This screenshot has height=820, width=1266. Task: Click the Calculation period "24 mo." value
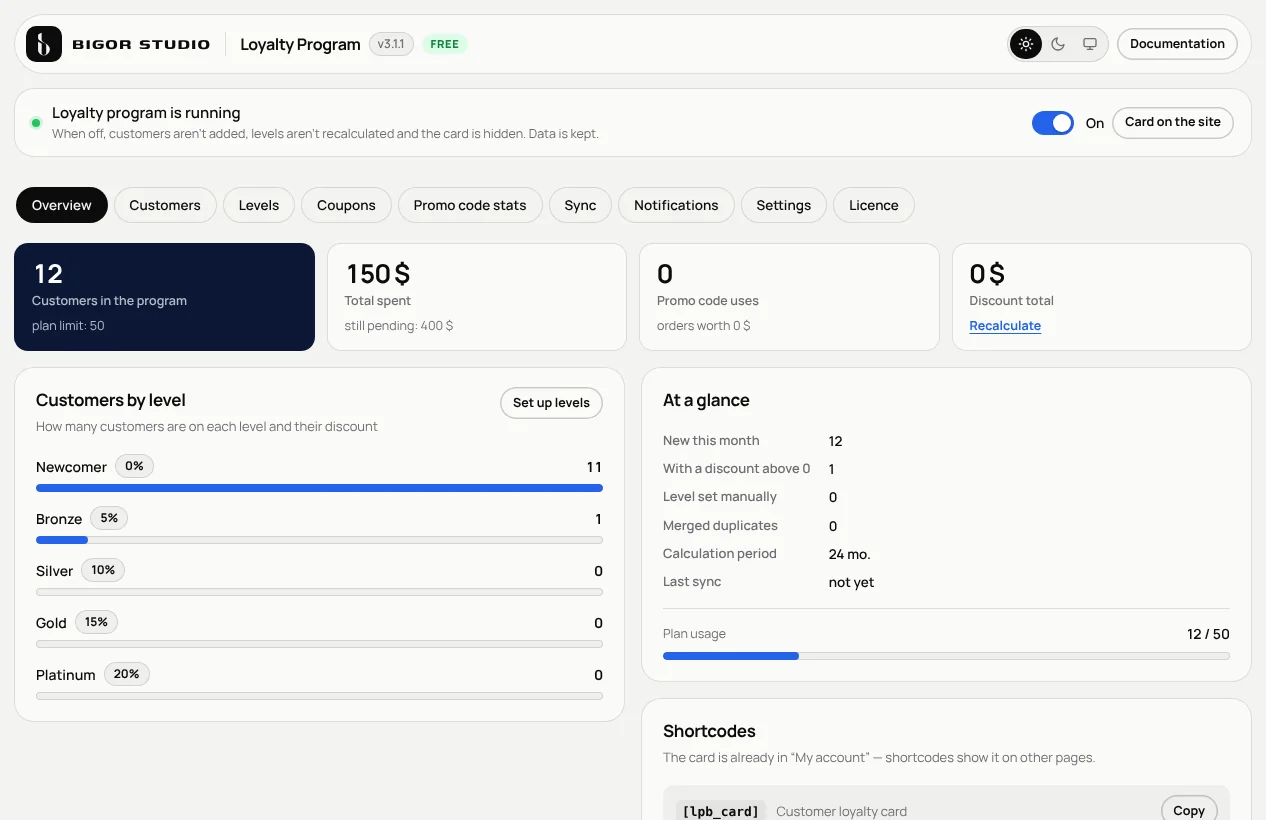[850, 554]
